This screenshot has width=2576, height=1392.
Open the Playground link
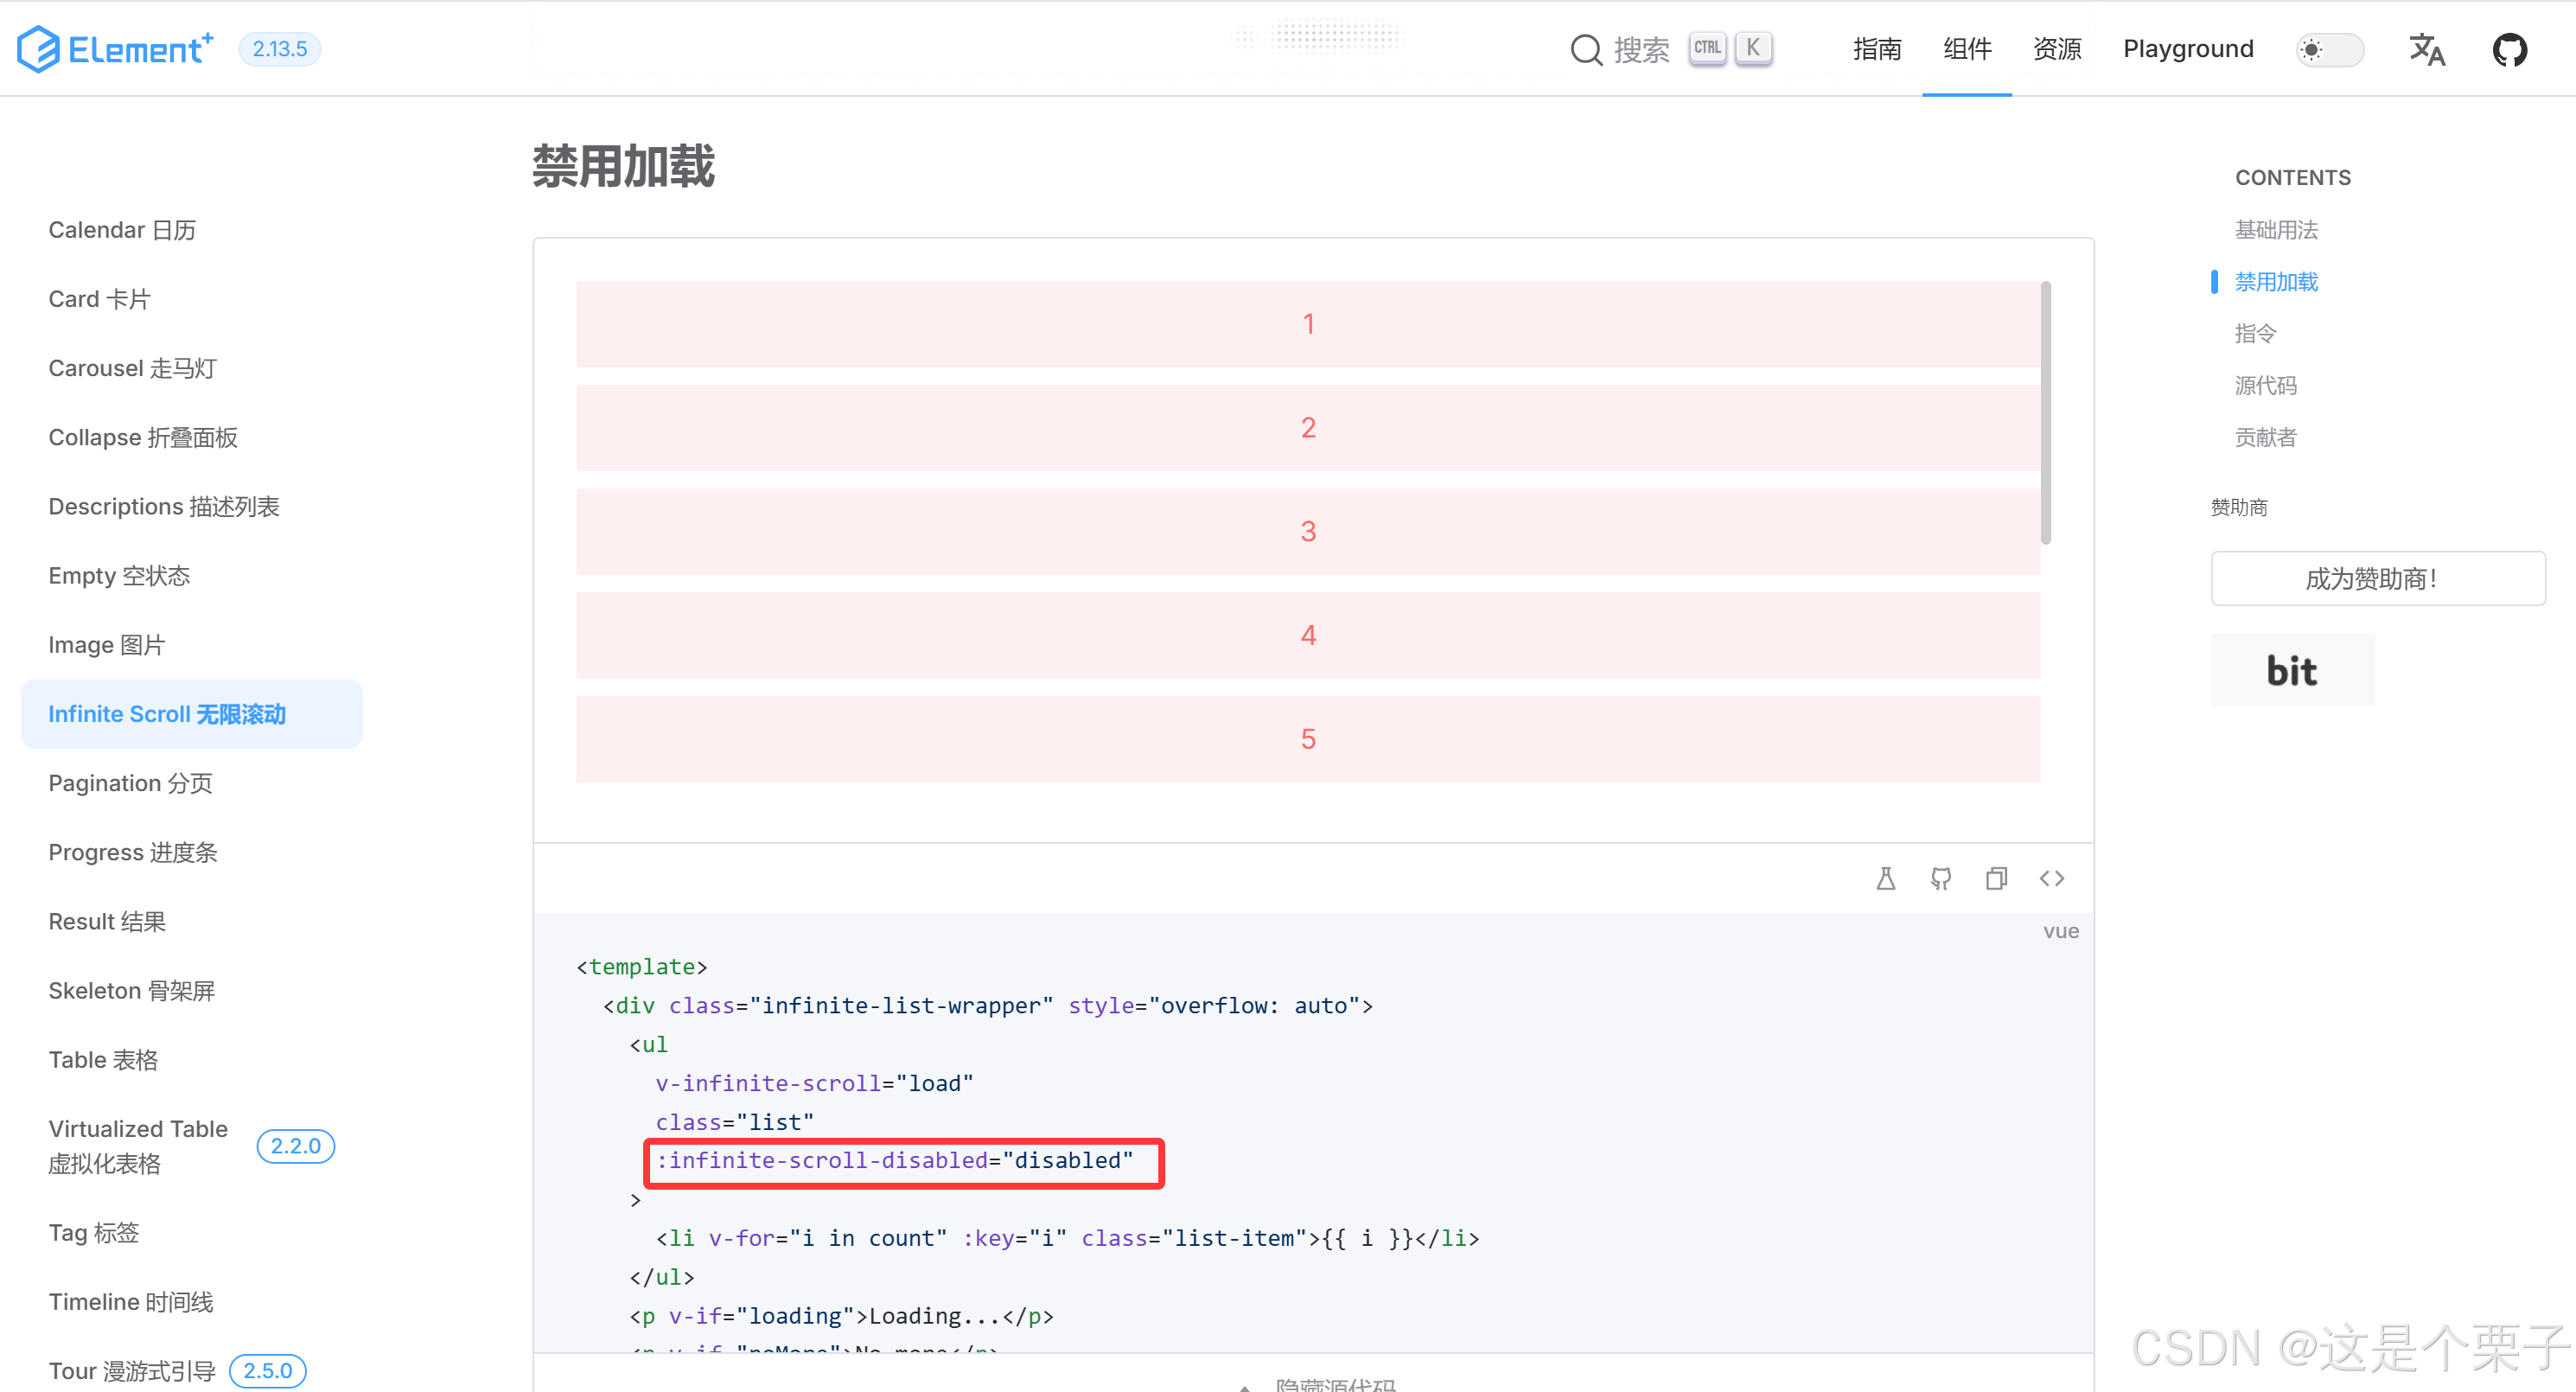tap(2187, 49)
